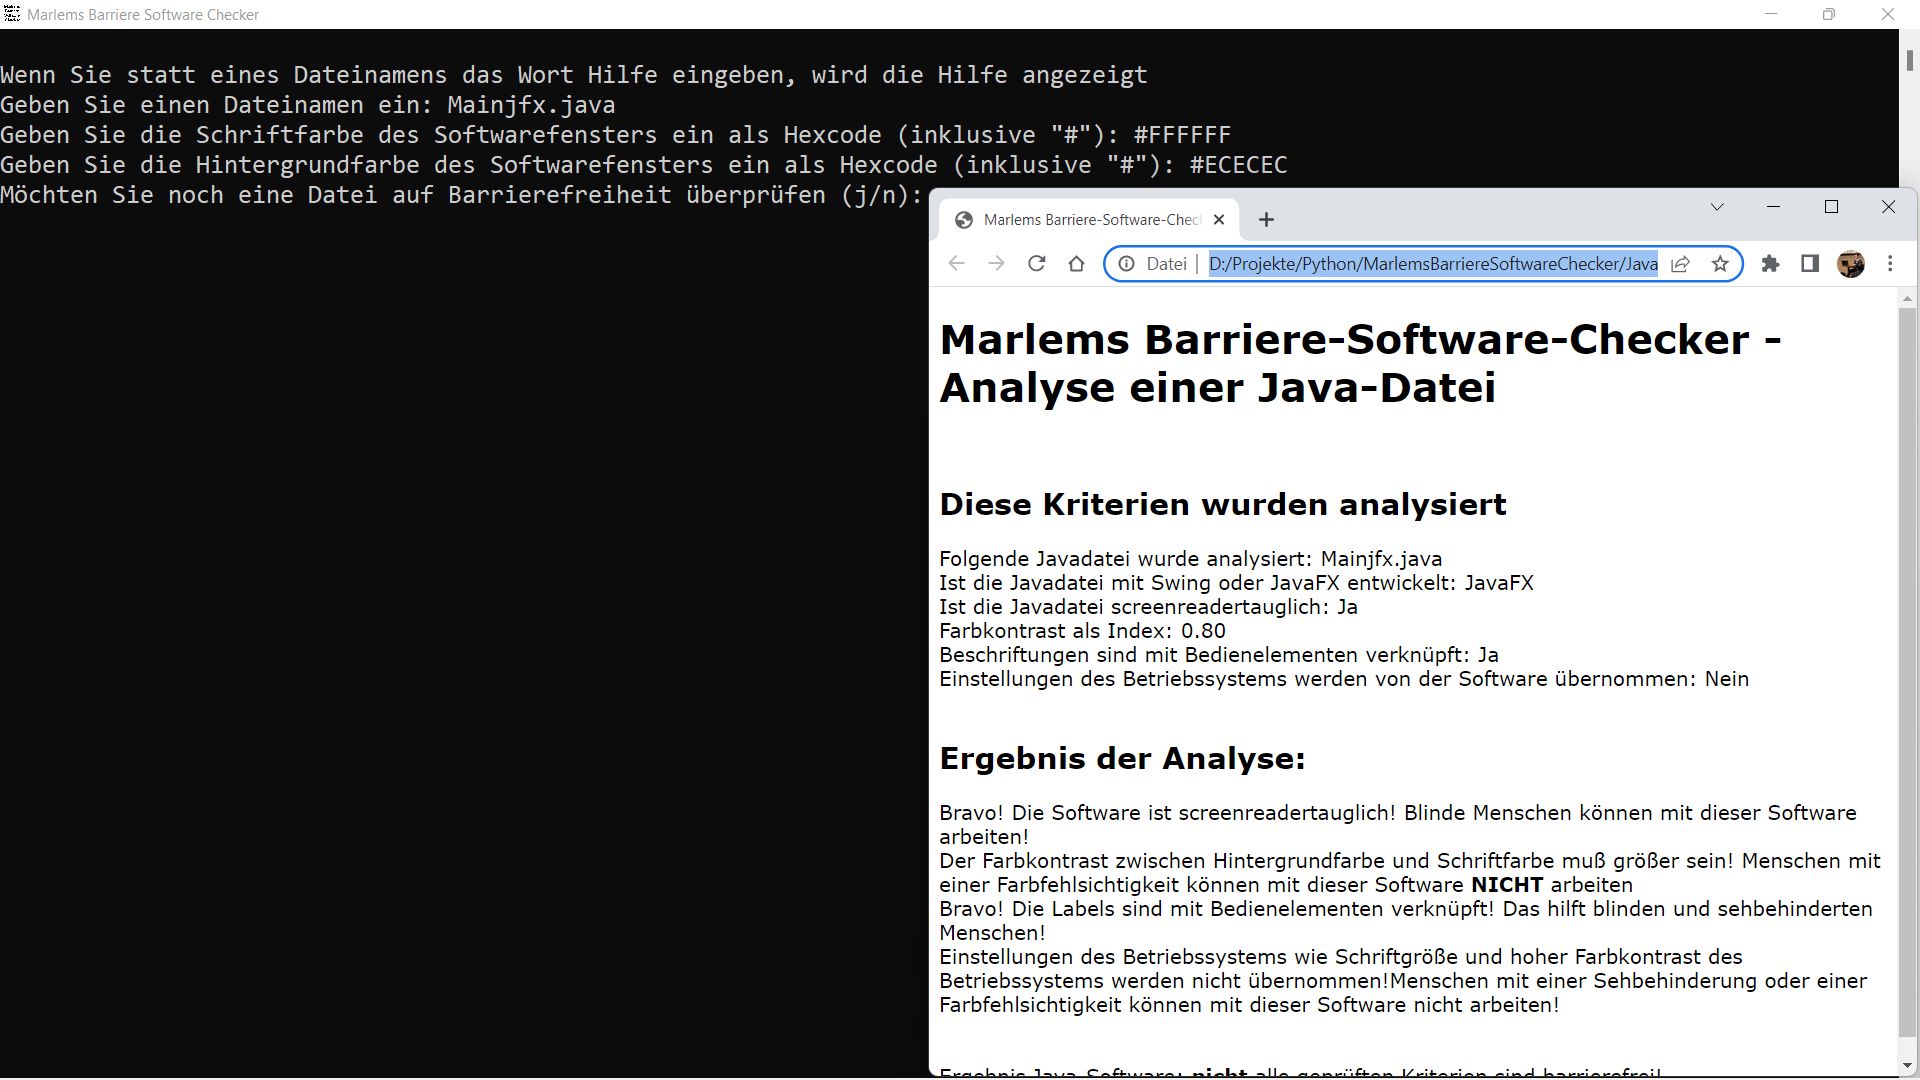This screenshot has height=1080, width=1920.
Task: Share the current page via share icon
Action: (x=1681, y=263)
